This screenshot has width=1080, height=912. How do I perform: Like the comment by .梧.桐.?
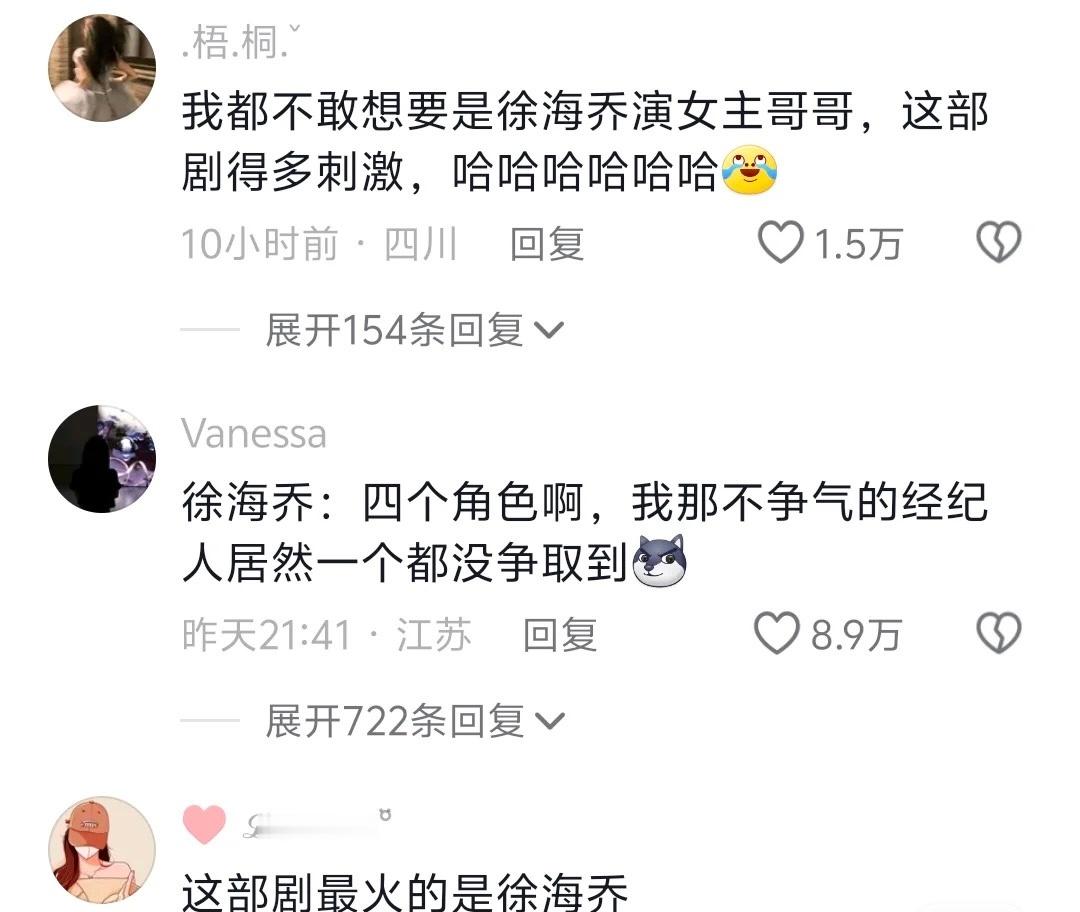point(781,242)
